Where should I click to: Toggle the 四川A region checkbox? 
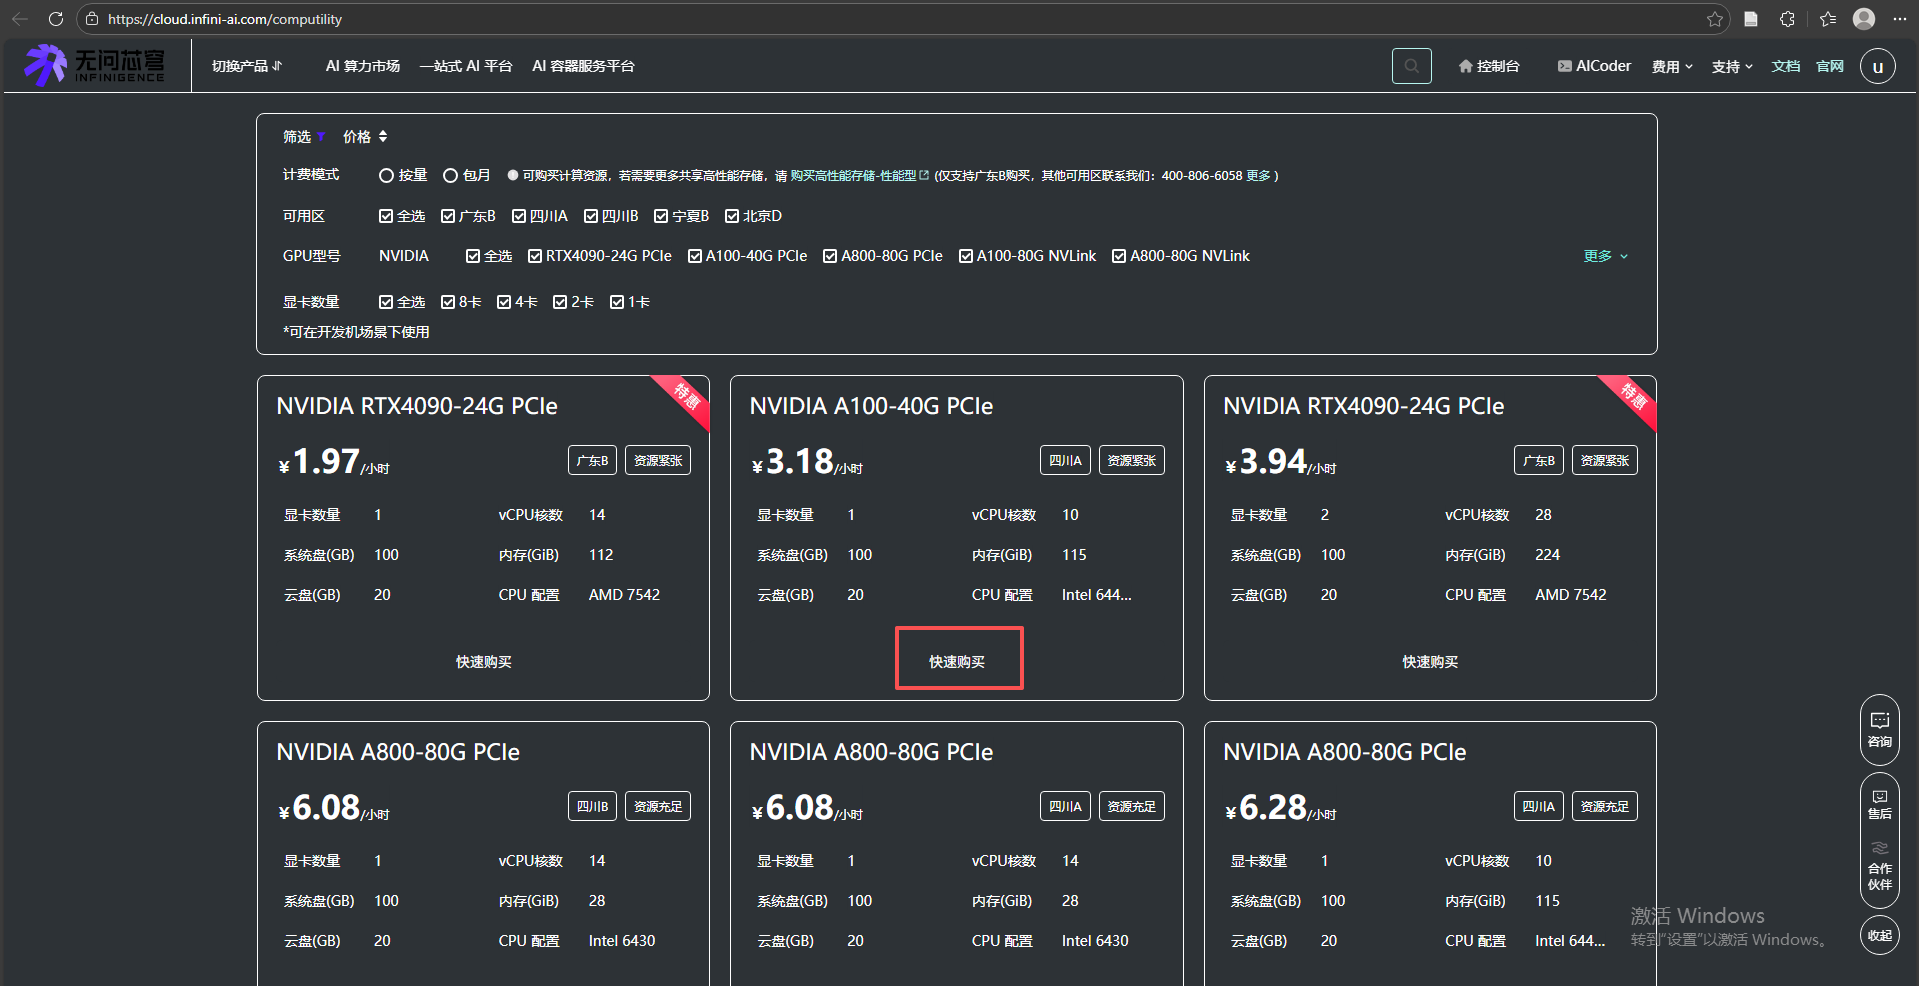519,216
